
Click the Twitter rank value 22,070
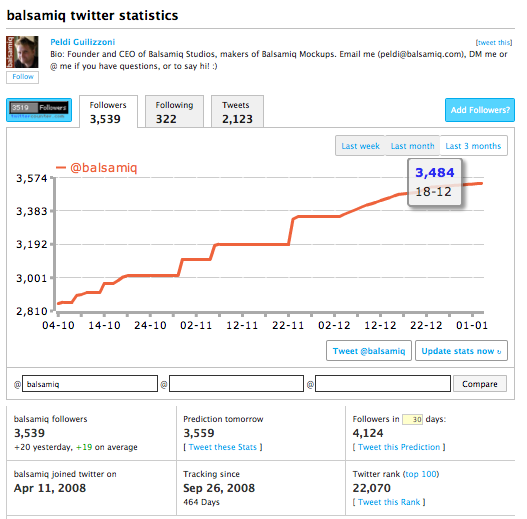[x=371, y=488]
